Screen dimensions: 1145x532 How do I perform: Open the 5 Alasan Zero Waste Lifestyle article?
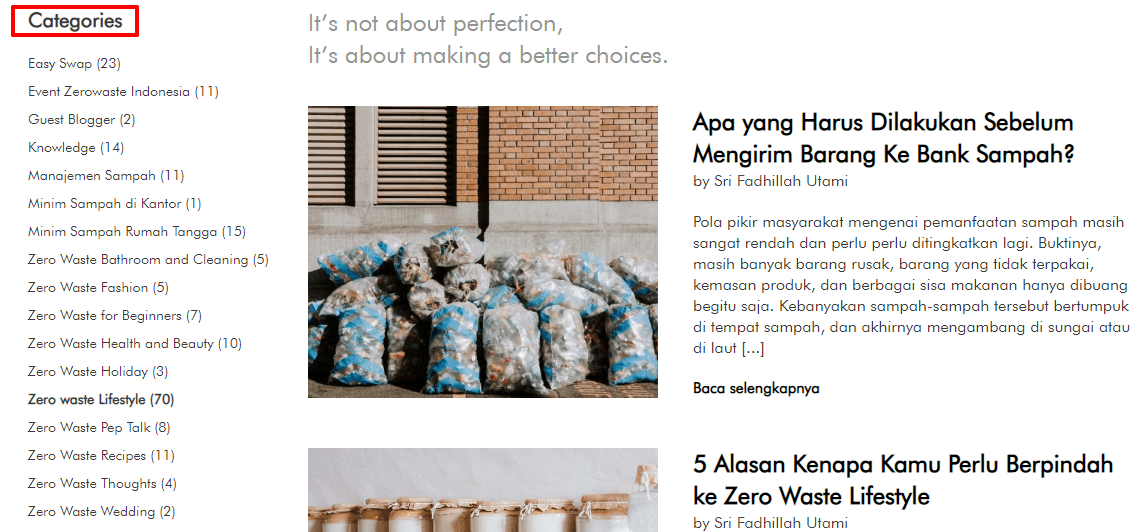tap(903, 480)
